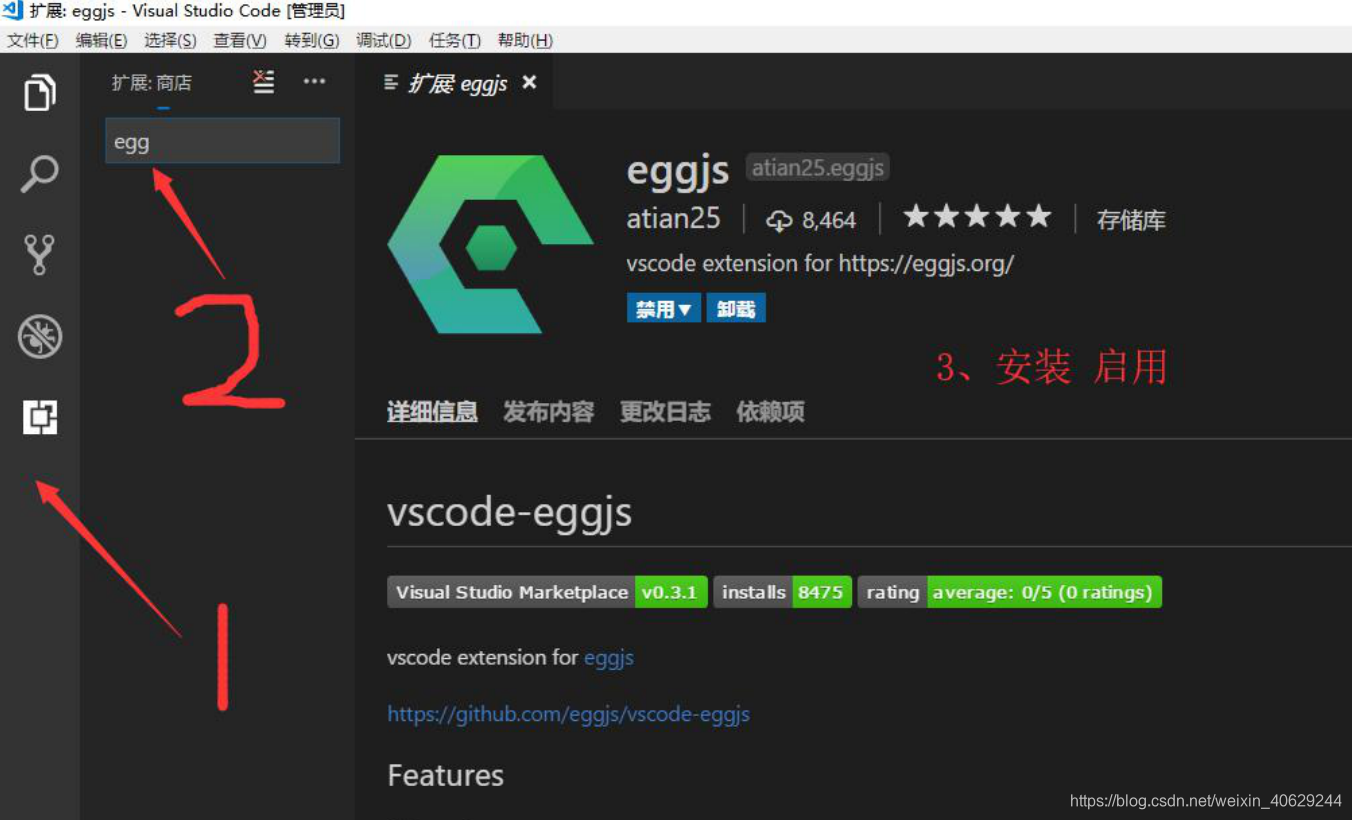This screenshot has height=820, width=1352.
Task: Click the extensions filter icon
Action: click(x=262, y=82)
